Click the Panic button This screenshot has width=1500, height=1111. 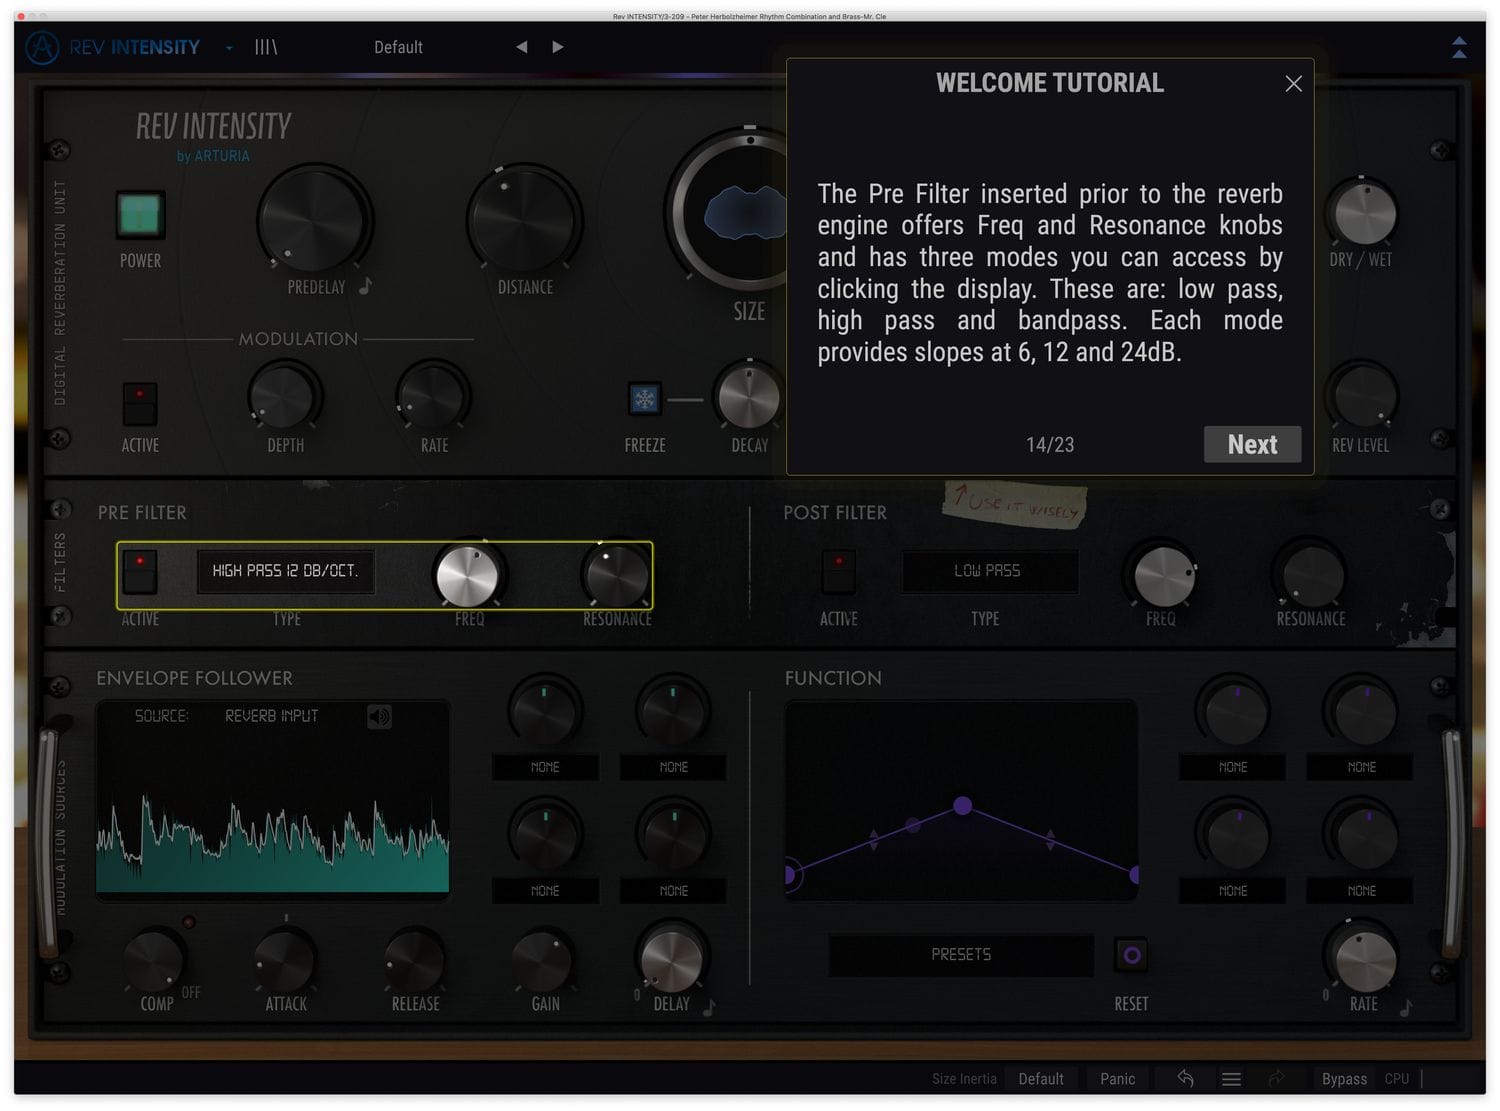click(x=1117, y=1079)
